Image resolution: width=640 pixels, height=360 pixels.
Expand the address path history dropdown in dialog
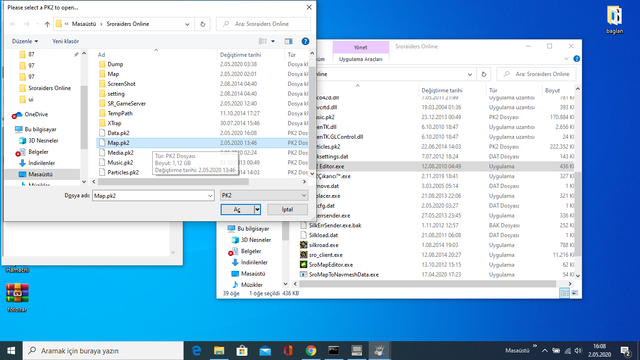point(187,24)
